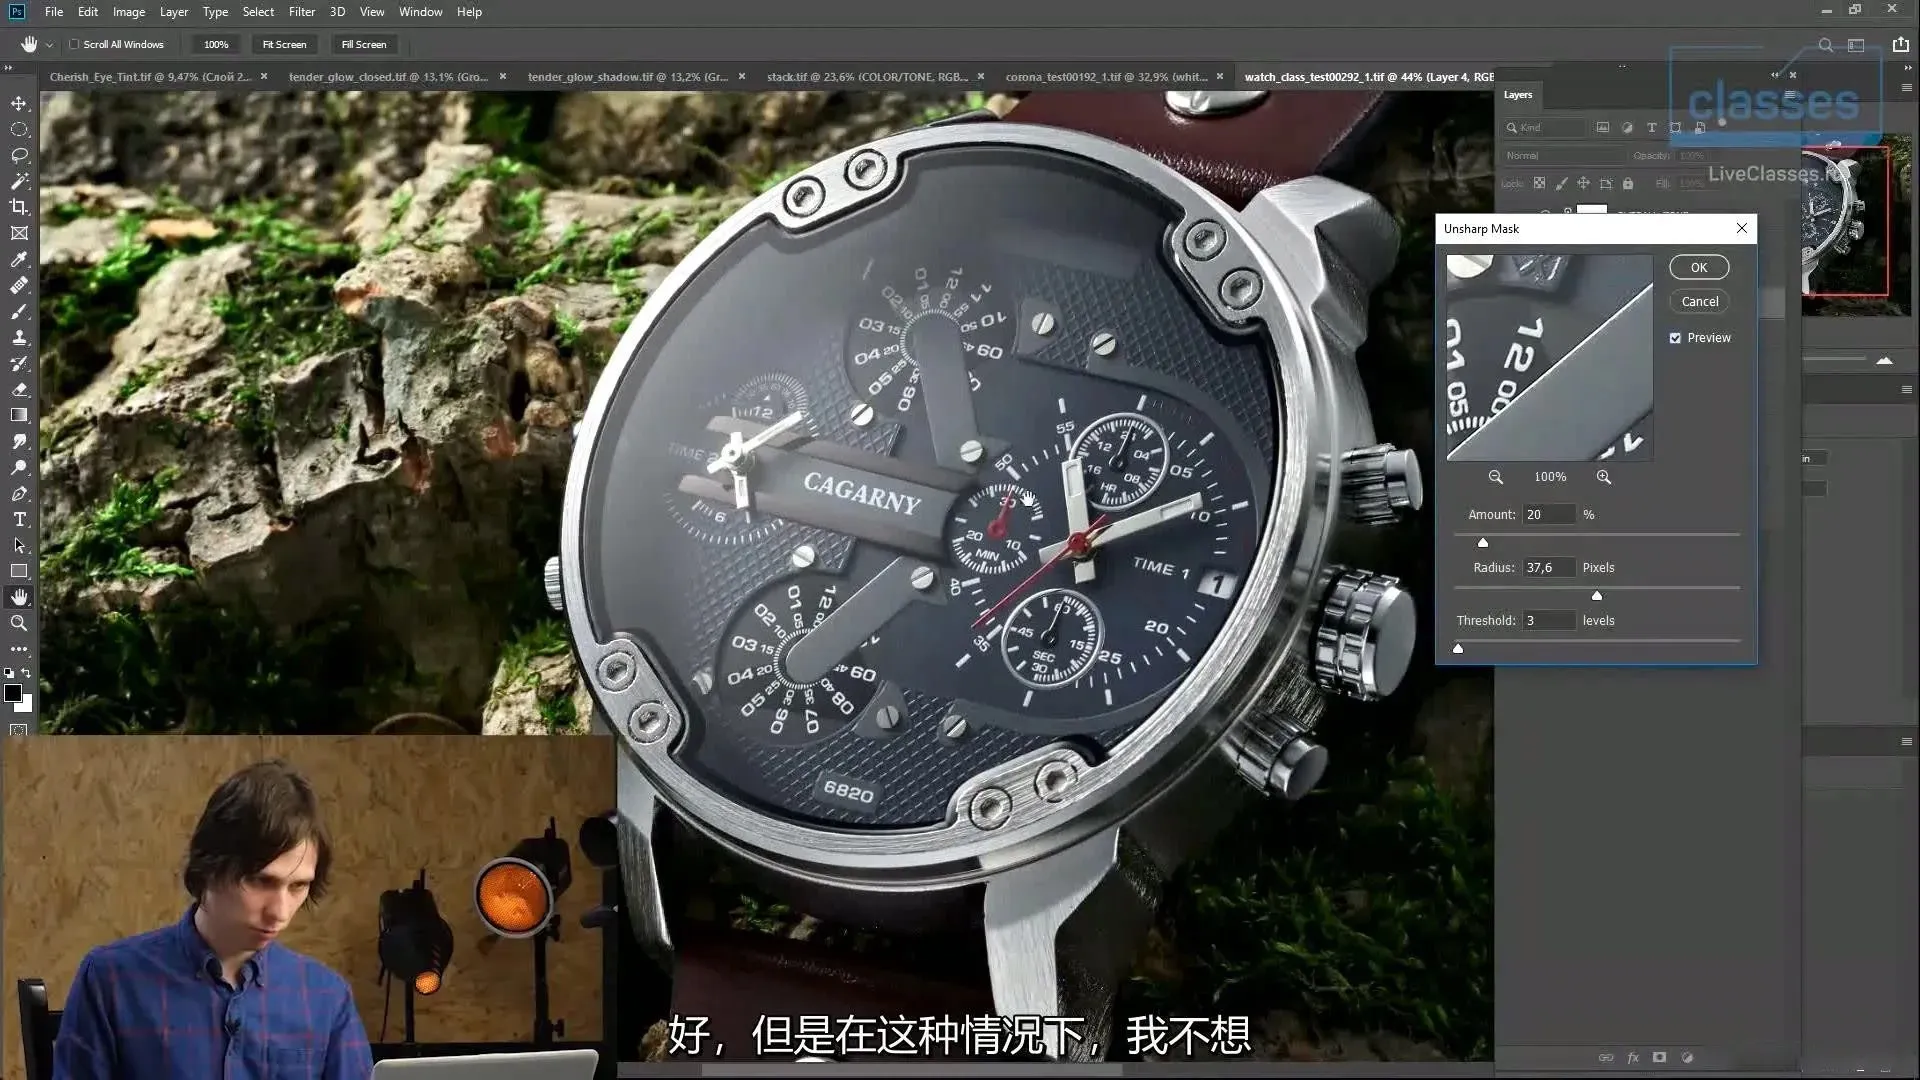
Task: Close the Unsharp Mask dialog
Action: click(1742, 229)
